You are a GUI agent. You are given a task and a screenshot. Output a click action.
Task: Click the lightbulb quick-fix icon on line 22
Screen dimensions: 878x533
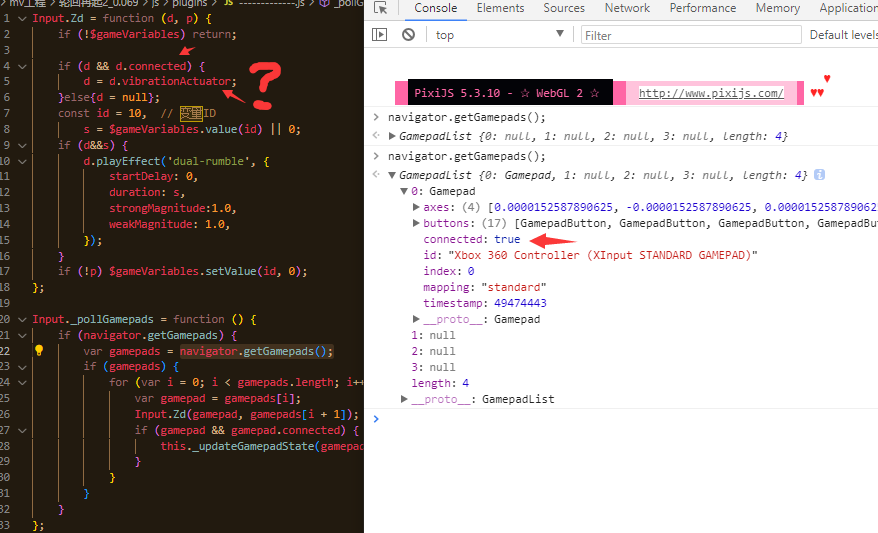(x=39, y=350)
